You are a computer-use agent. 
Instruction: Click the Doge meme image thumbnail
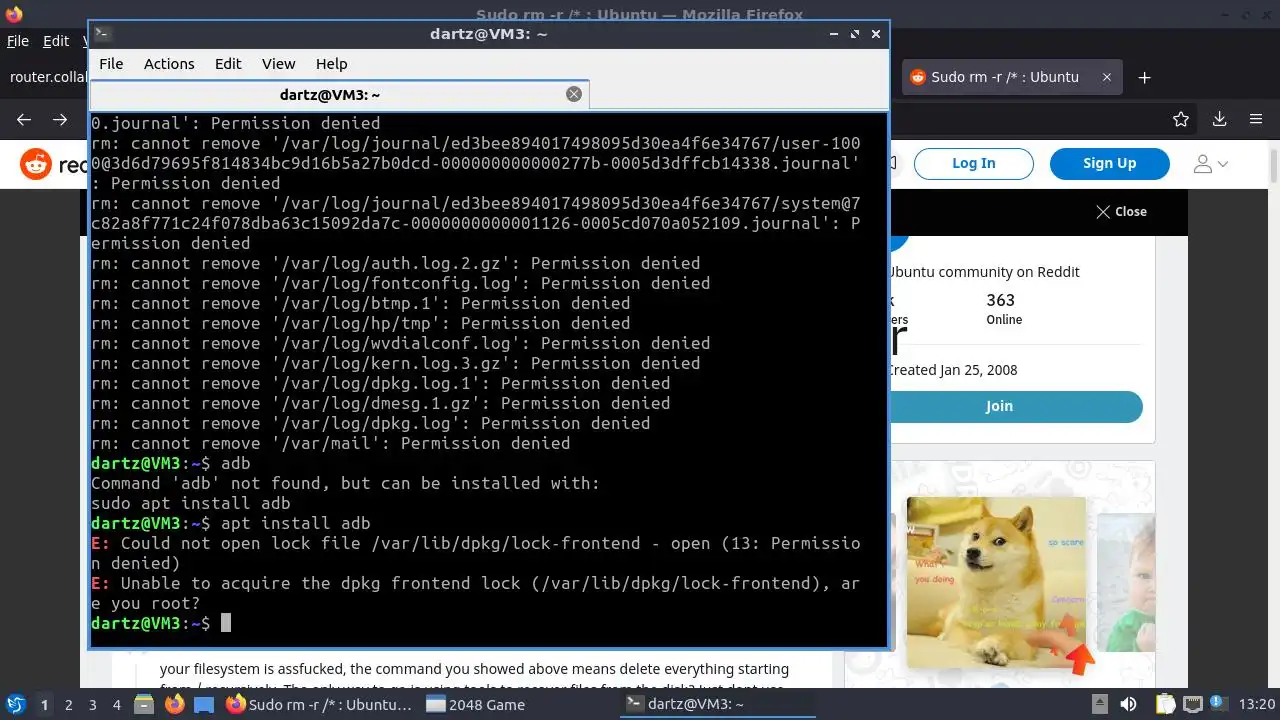click(x=996, y=583)
